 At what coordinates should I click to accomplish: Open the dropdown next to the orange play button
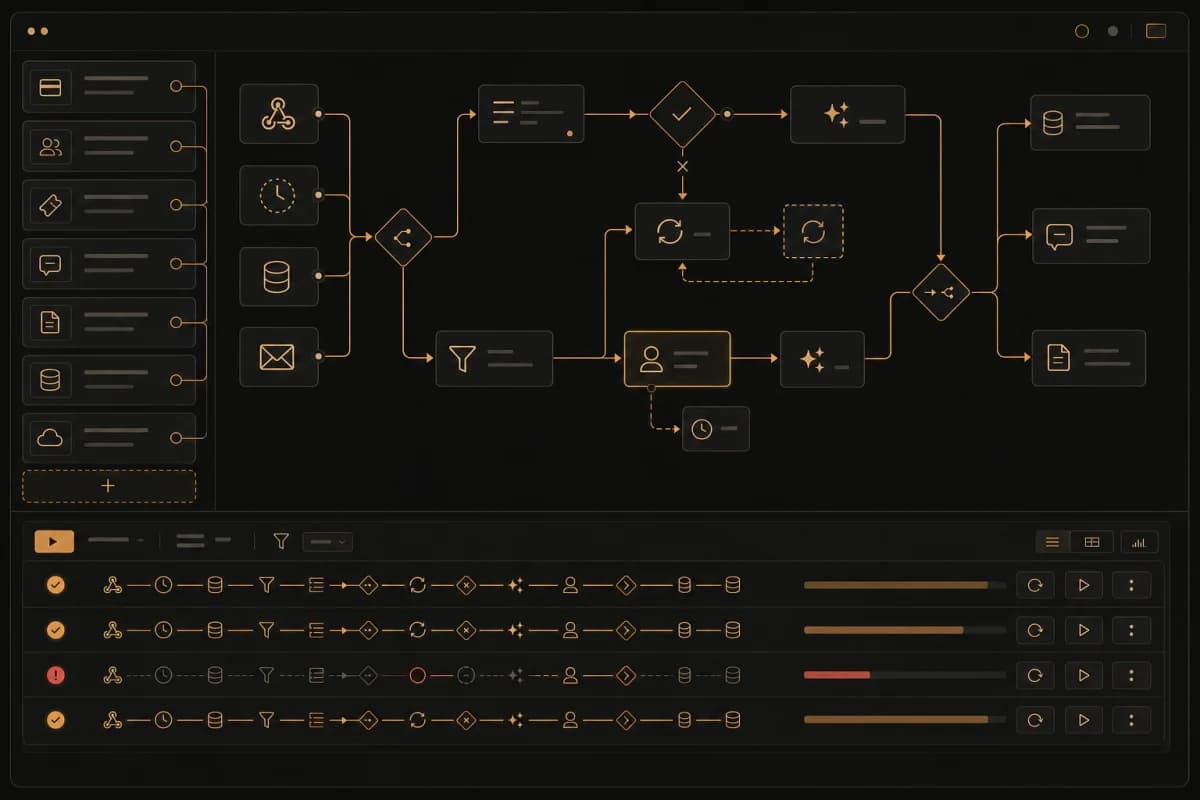[115, 540]
